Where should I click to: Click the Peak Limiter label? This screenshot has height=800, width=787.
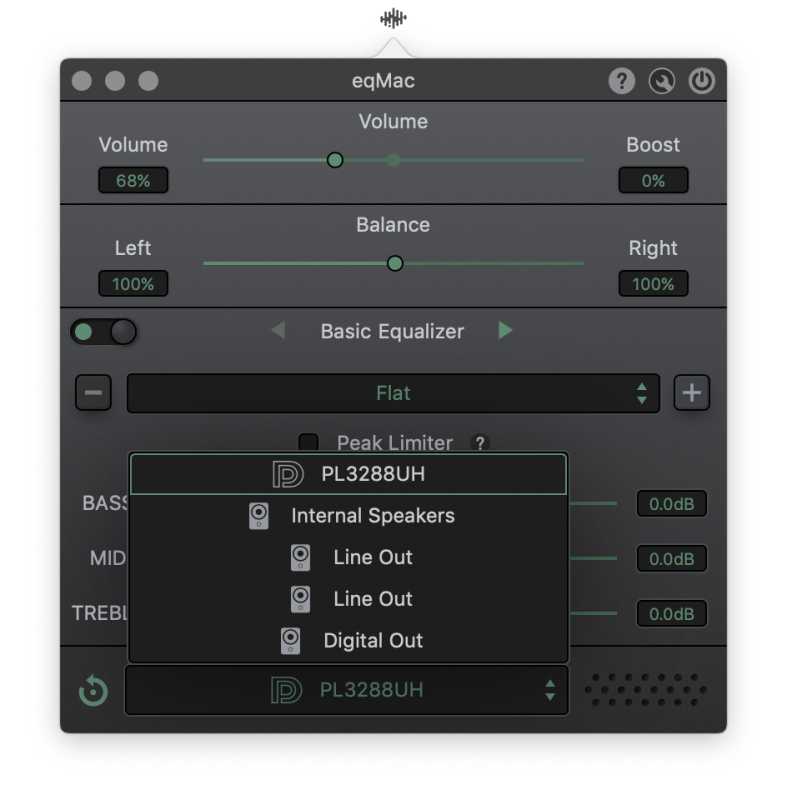click(395, 443)
